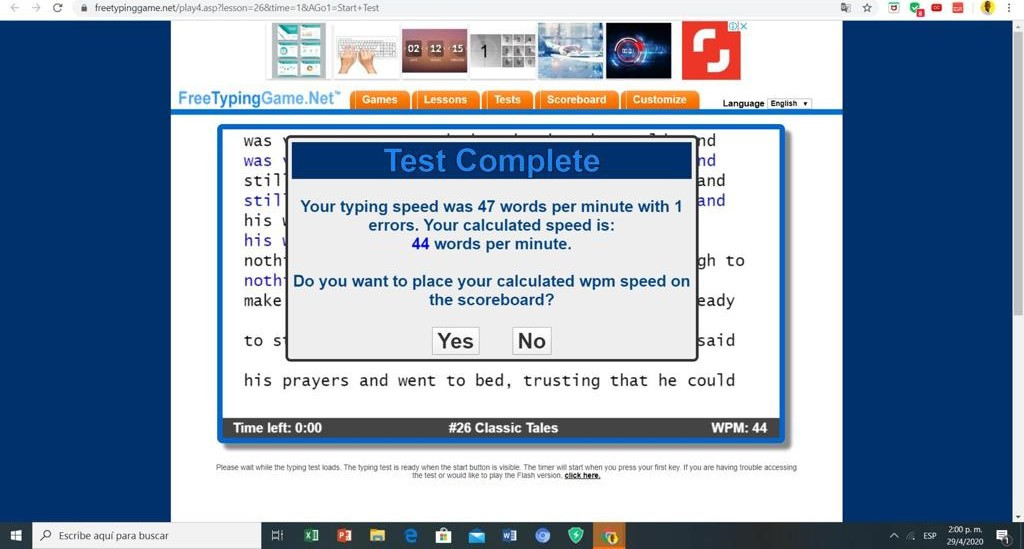Image resolution: width=1024 pixels, height=549 pixels.
Task: Open Chrome three-dot menu
Action: [x=1009, y=8]
